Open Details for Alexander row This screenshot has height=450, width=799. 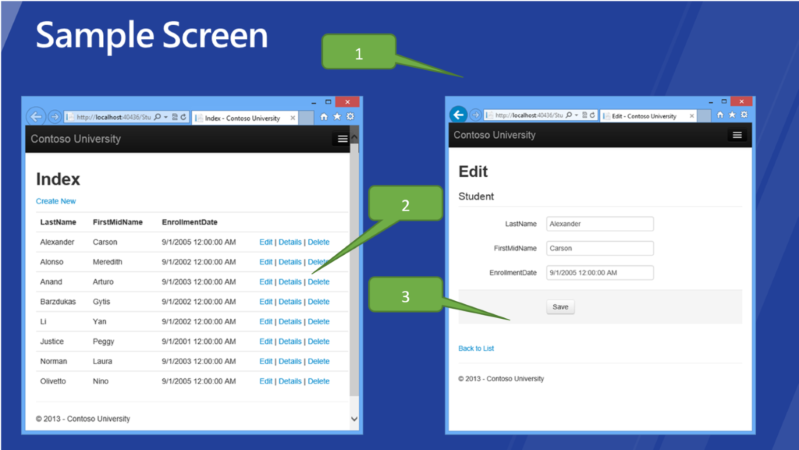click(290, 242)
